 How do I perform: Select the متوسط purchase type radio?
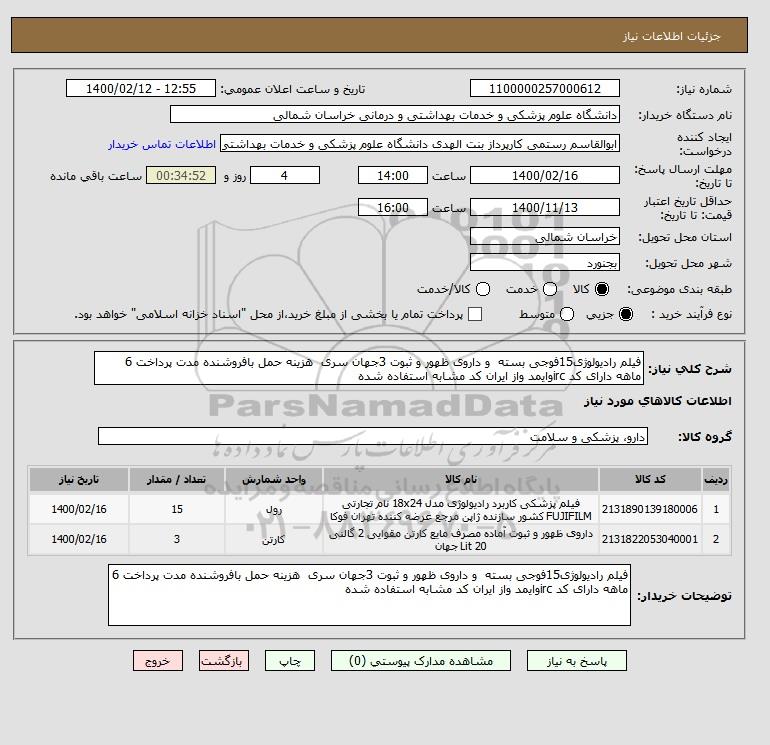point(567,314)
